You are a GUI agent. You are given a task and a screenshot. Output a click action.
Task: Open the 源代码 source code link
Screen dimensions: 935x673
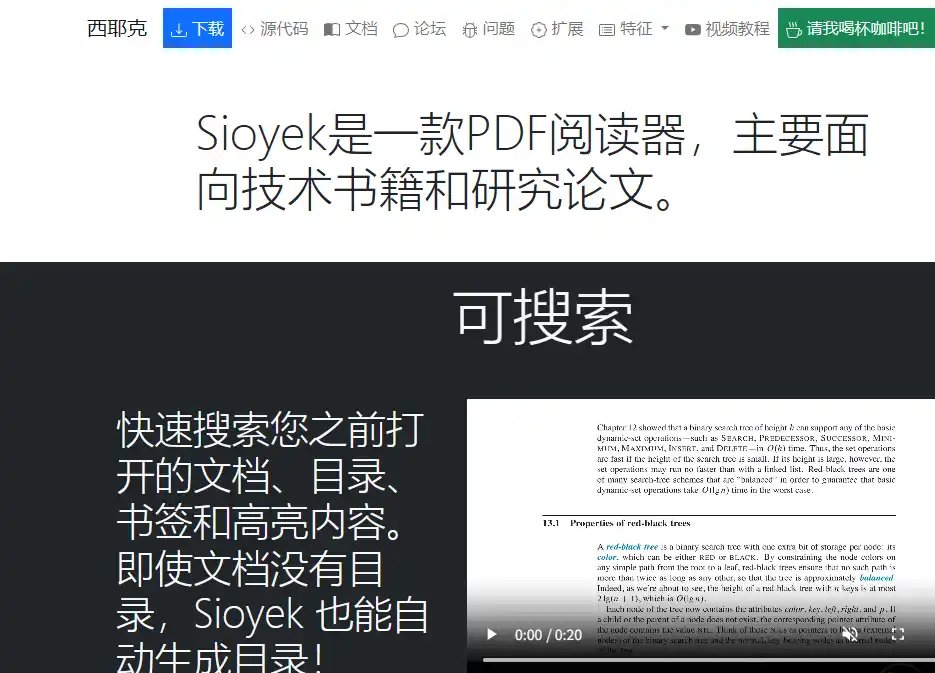point(275,29)
